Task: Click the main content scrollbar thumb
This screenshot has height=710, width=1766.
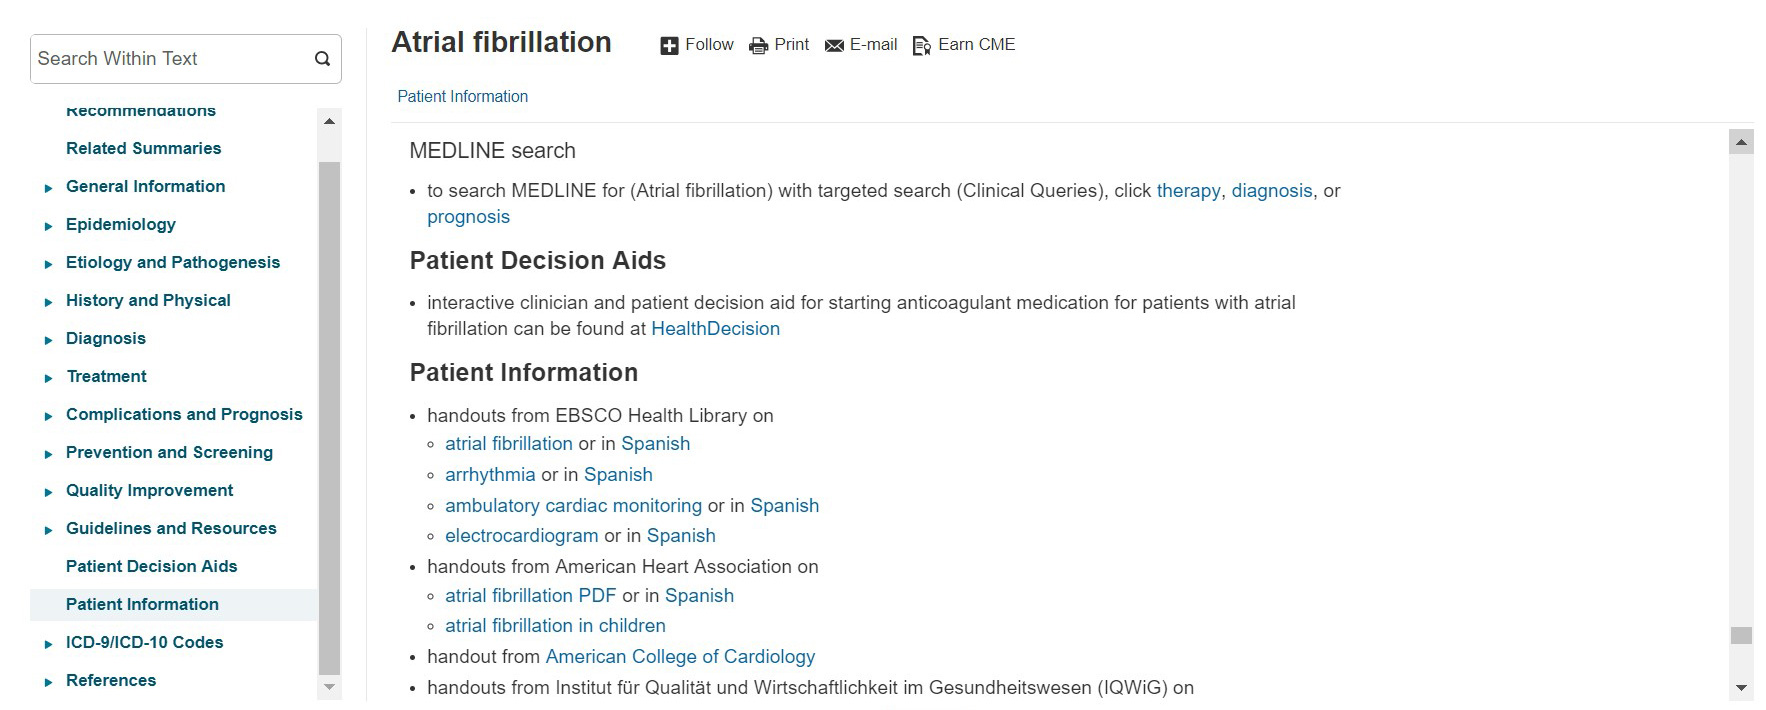Action: point(1741,635)
